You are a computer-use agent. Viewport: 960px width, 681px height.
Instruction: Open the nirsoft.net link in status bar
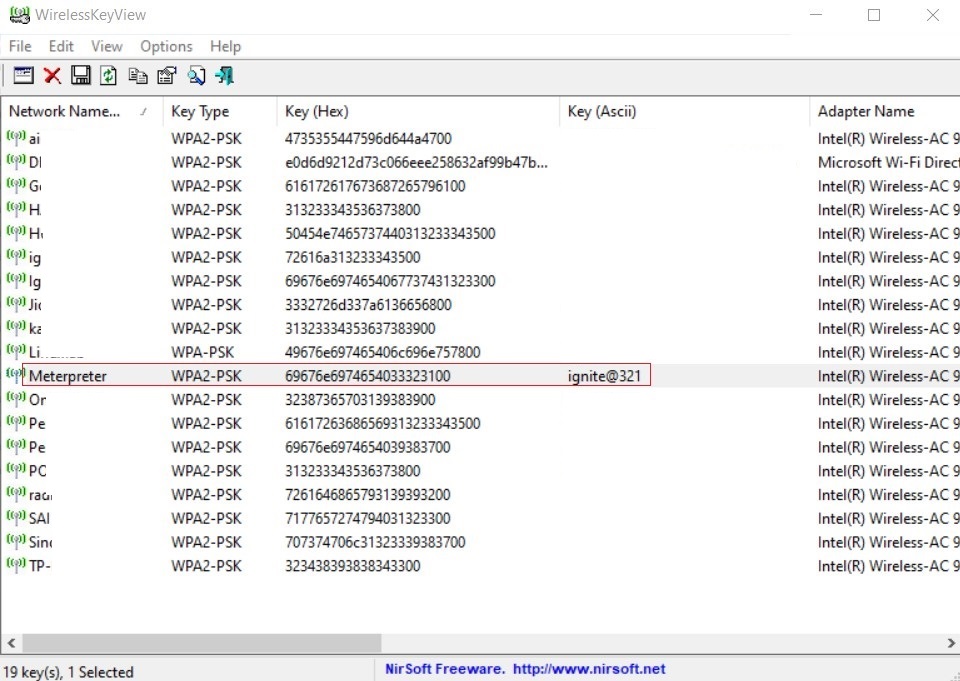tap(588, 669)
